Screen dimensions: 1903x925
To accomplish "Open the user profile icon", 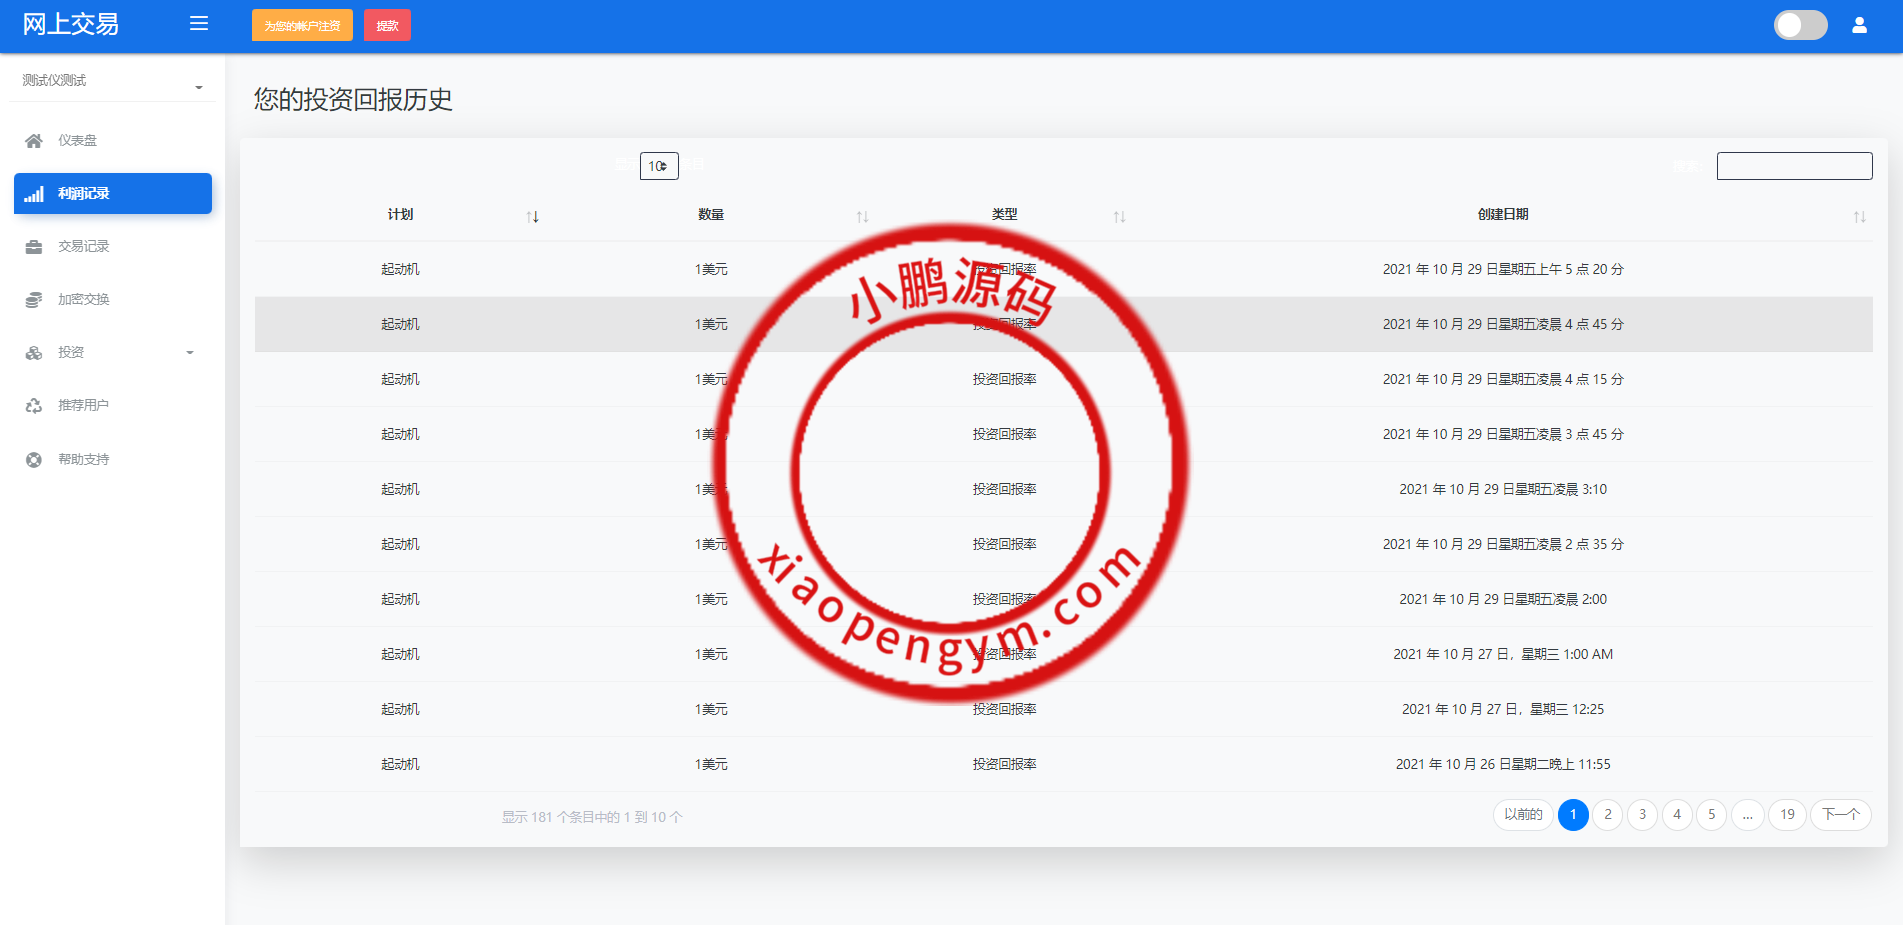I will tap(1859, 25).
